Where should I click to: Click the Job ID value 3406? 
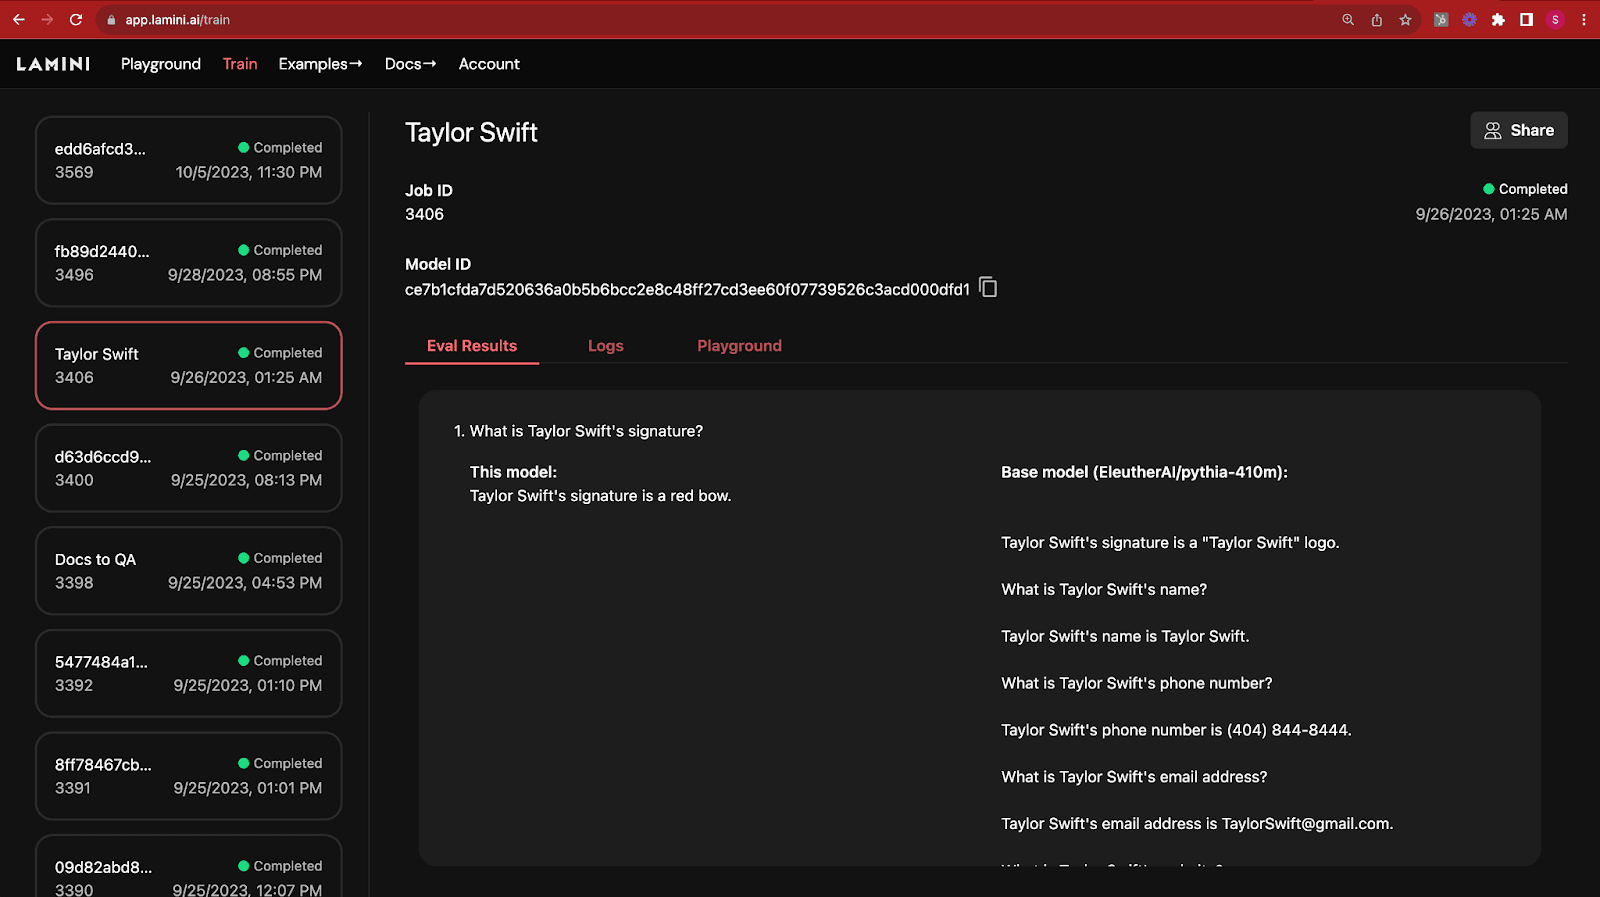point(424,214)
